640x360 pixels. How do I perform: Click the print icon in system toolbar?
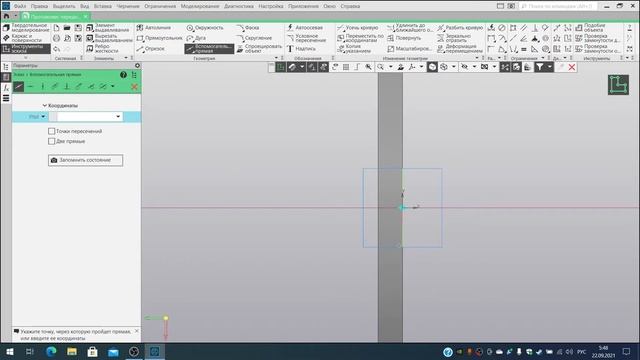click(56, 38)
